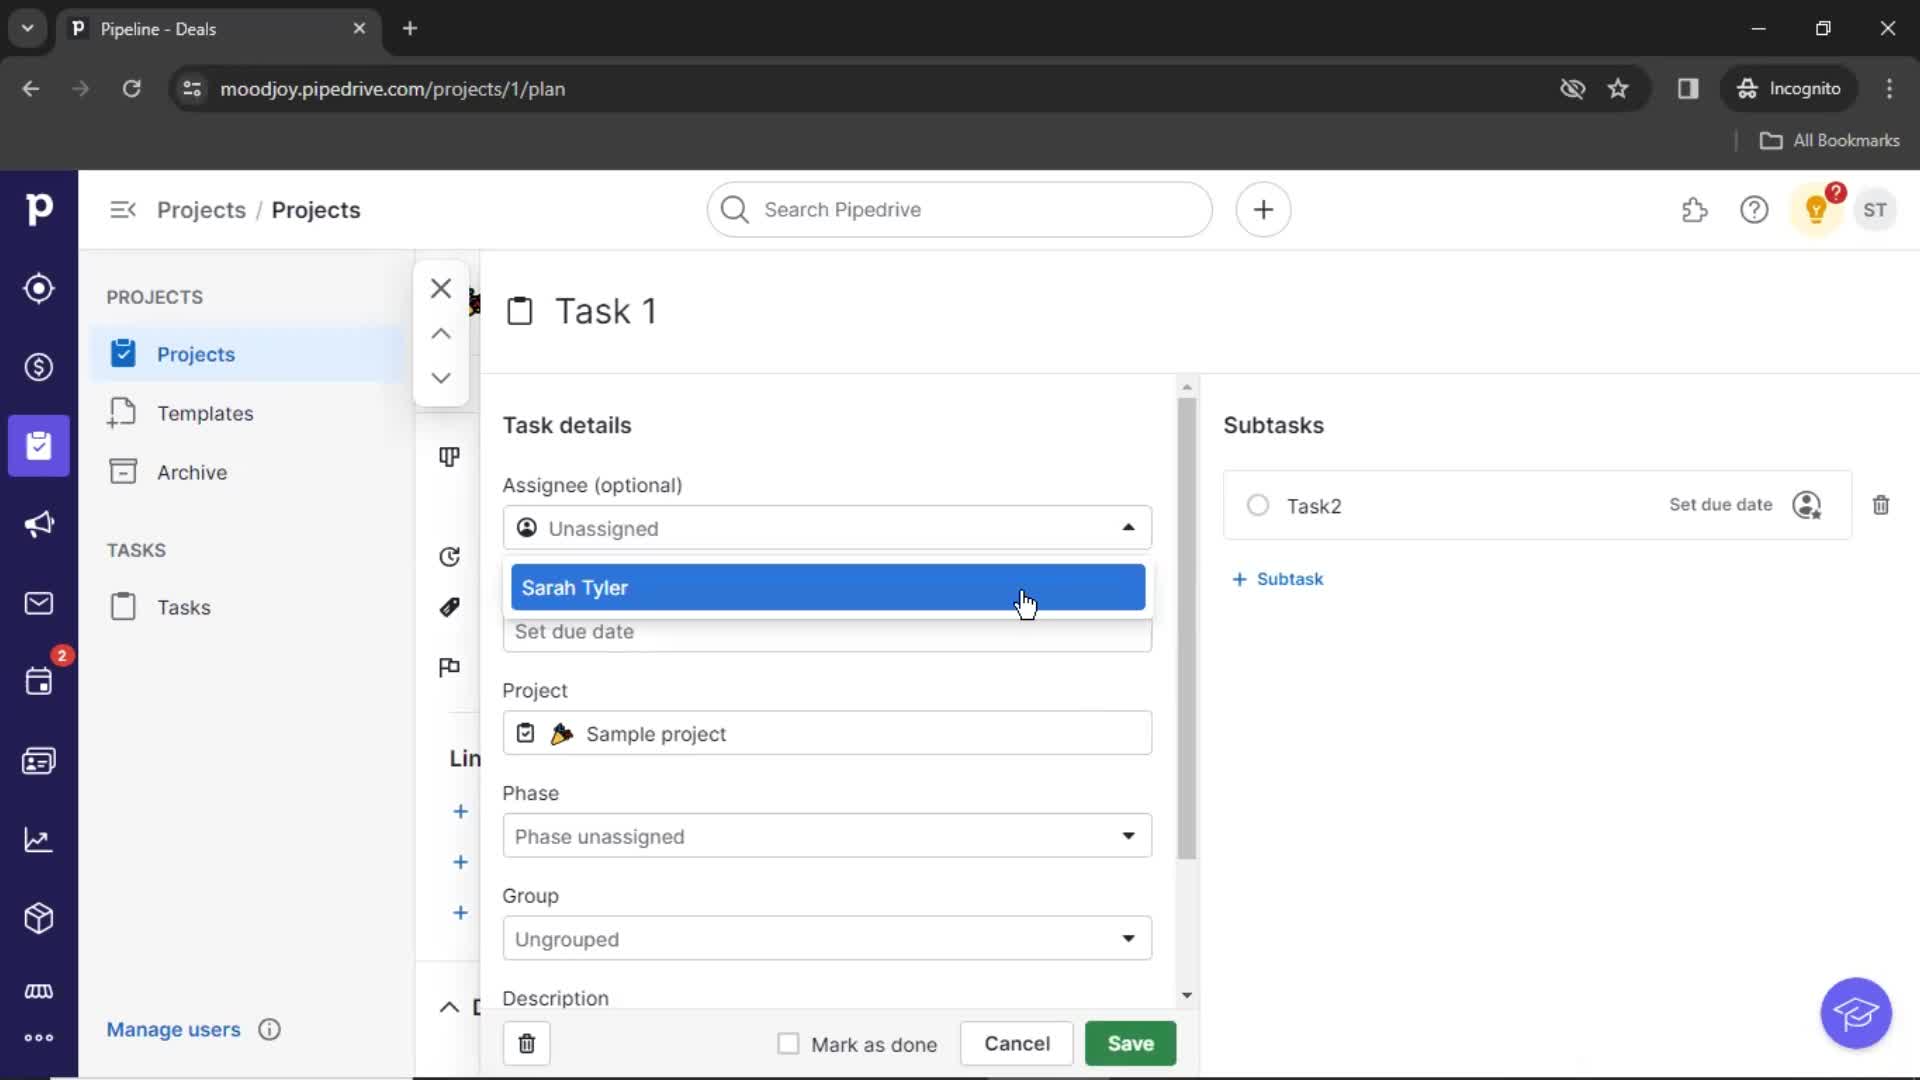Expand the Phase unassigned dropdown
Screen dimensions: 1920x1080
1127,835
